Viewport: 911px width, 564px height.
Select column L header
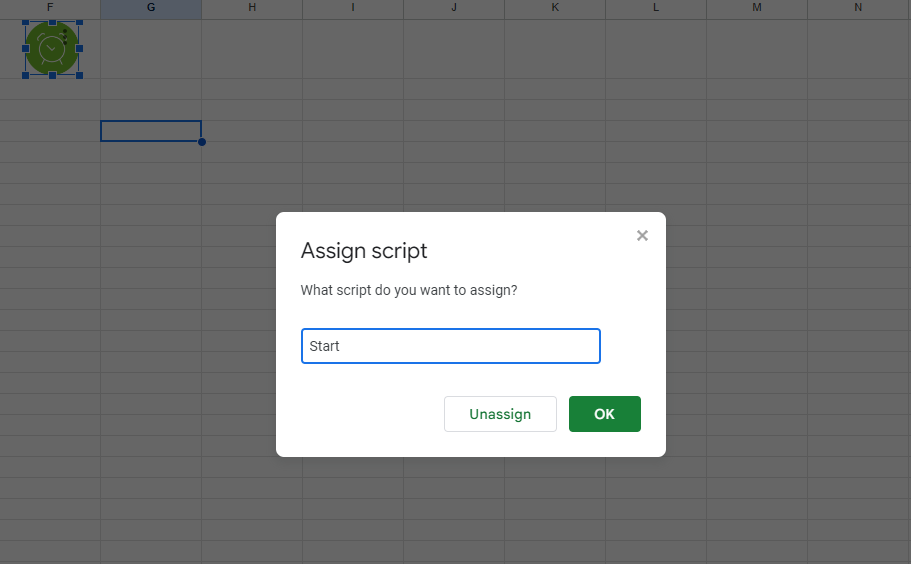tap(656, 8)
